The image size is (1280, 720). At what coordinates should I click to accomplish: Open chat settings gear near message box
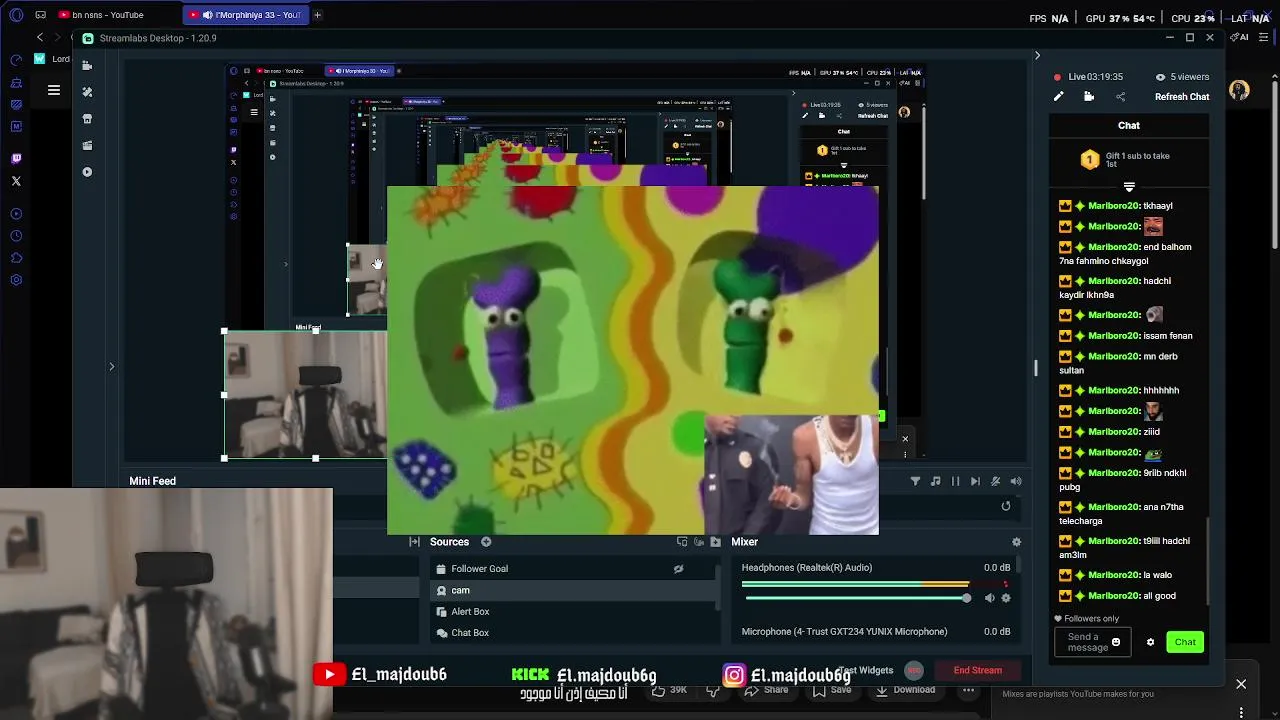click(1150, 642)
